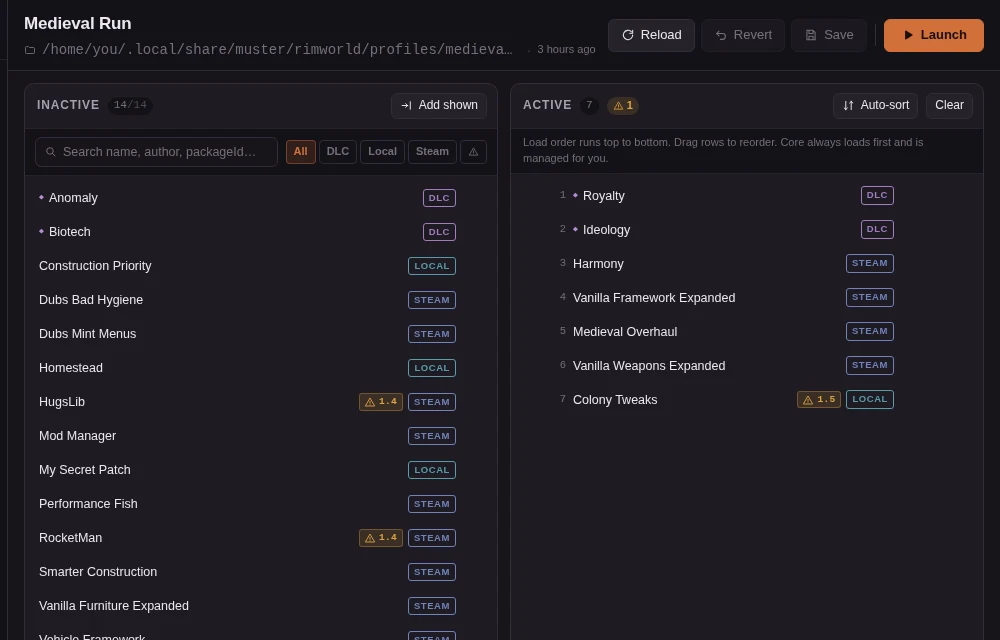Click the active warnings count badge
The width and height of the screenshot is (1000, 640).
tap(623, 105)
